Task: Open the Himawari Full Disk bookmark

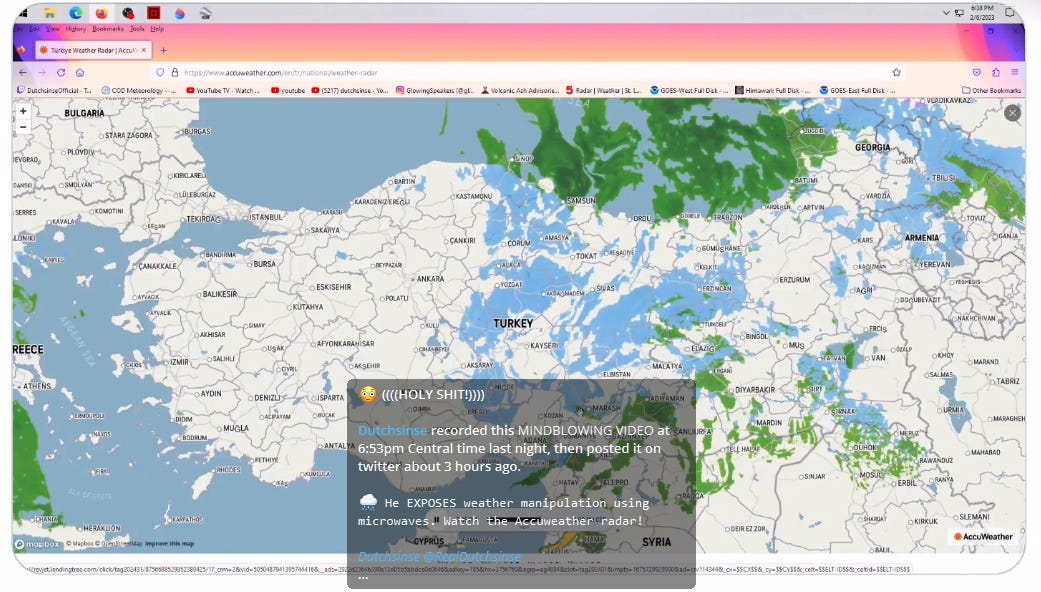Action: click(773, 90)
